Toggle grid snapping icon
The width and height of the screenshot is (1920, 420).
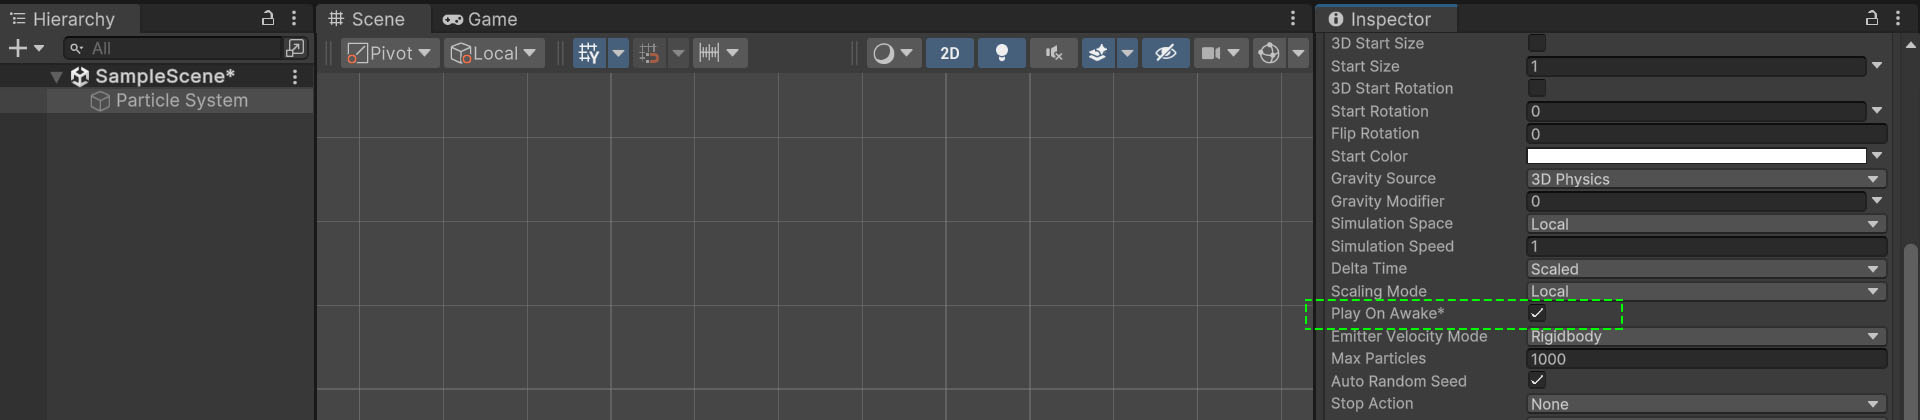pyautogui.click(x=649, y=53)
